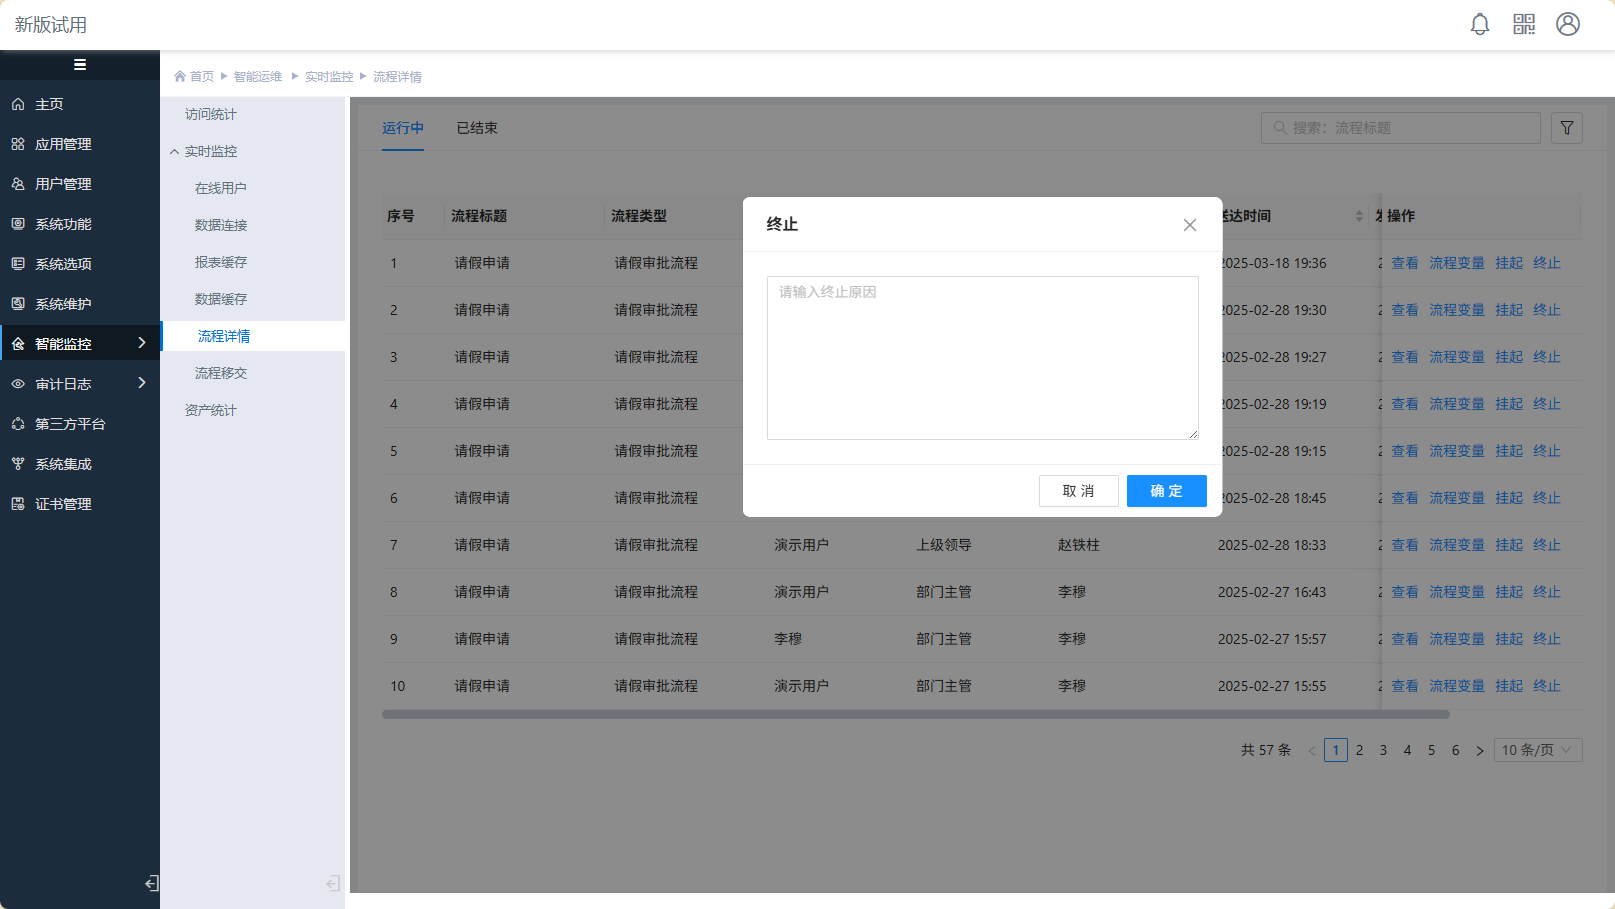Click the collapse icon at sidebar bottom

[152, 883]
